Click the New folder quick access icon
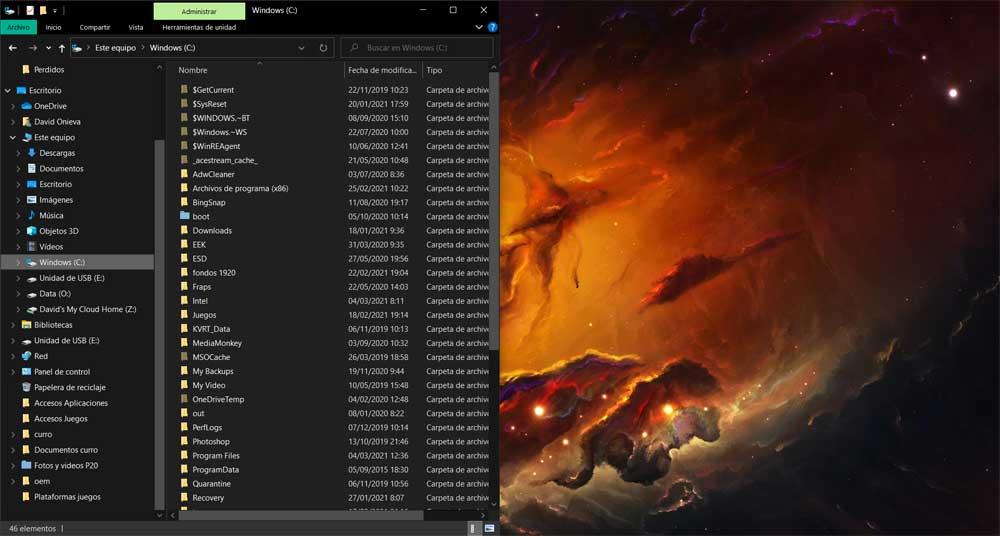 click(43, 10)
